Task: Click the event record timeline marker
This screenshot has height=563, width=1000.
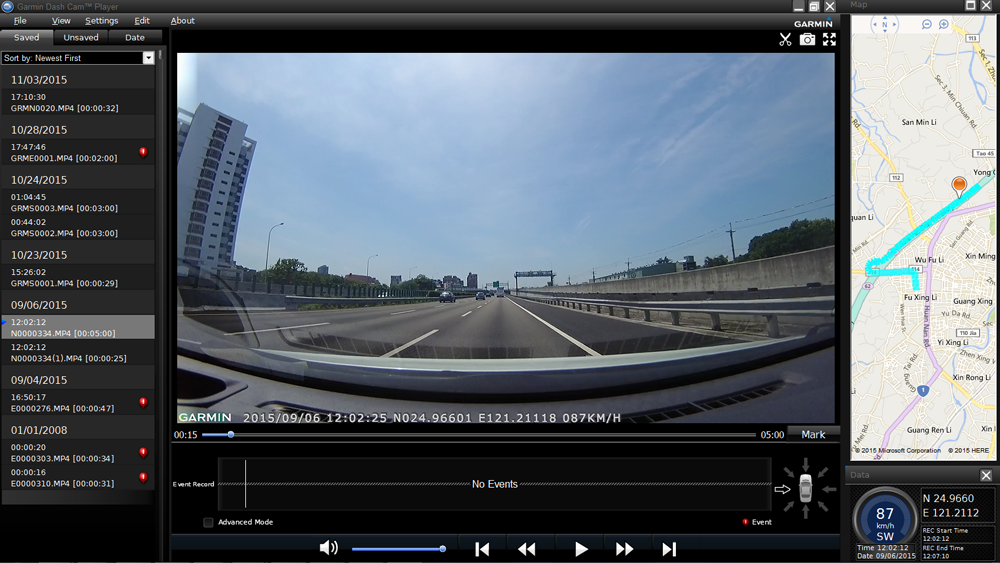Action: tap(245, 484)
